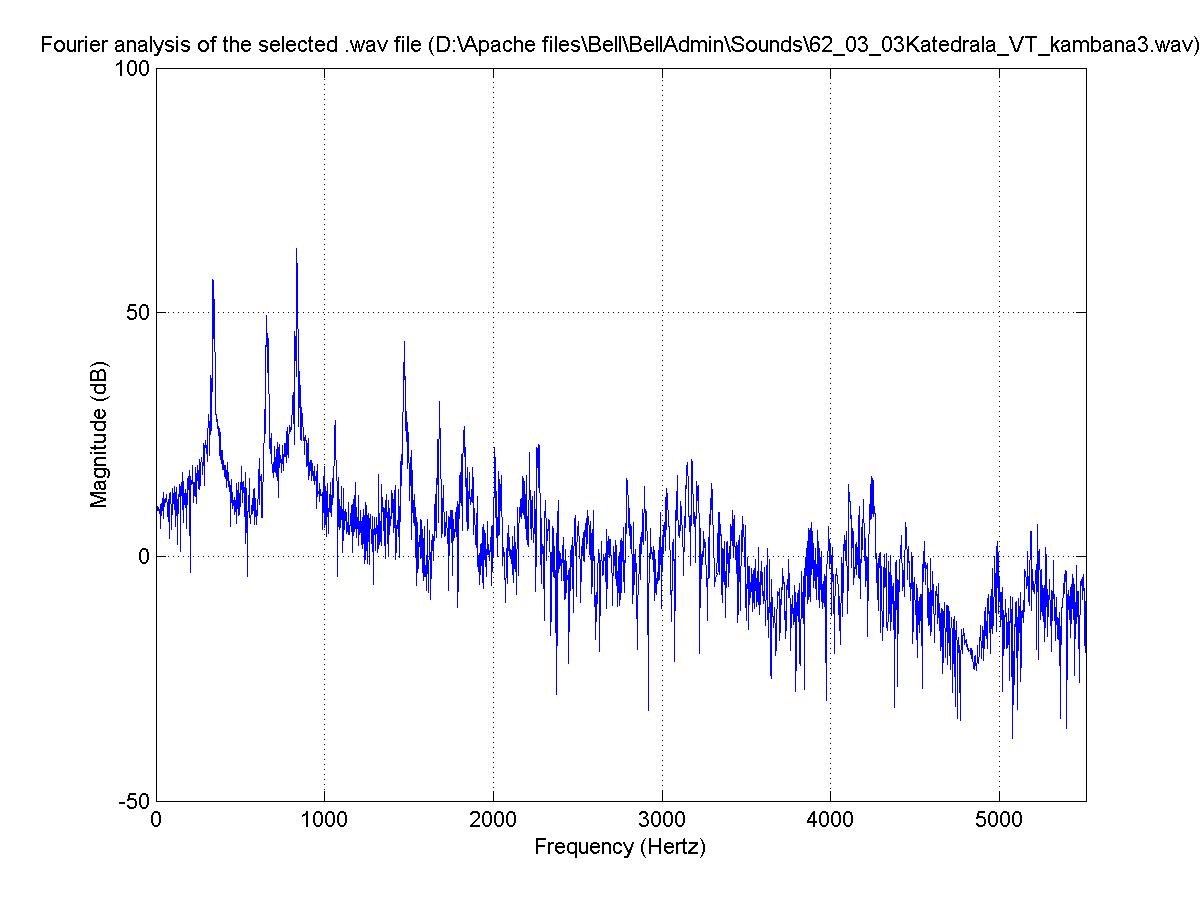Click the deepest dip just below 3000 Hz
The width and height of the screenshot is (1200, 900).
[x=648, y=708]
